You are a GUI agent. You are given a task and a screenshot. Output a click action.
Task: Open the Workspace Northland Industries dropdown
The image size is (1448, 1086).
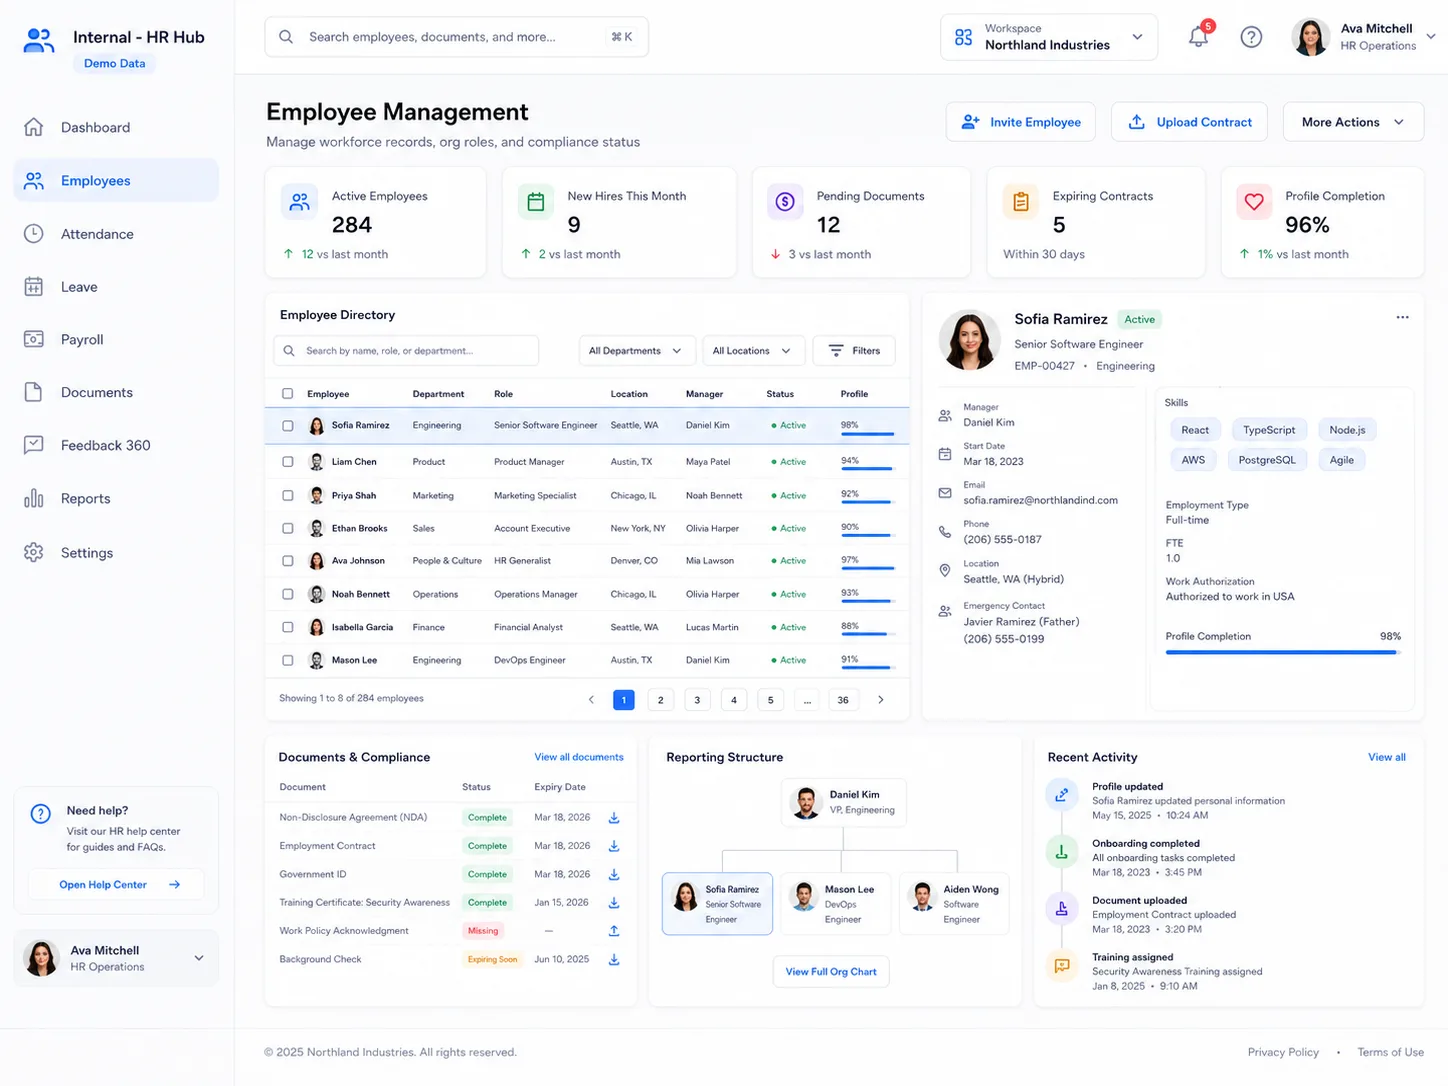1049,37
